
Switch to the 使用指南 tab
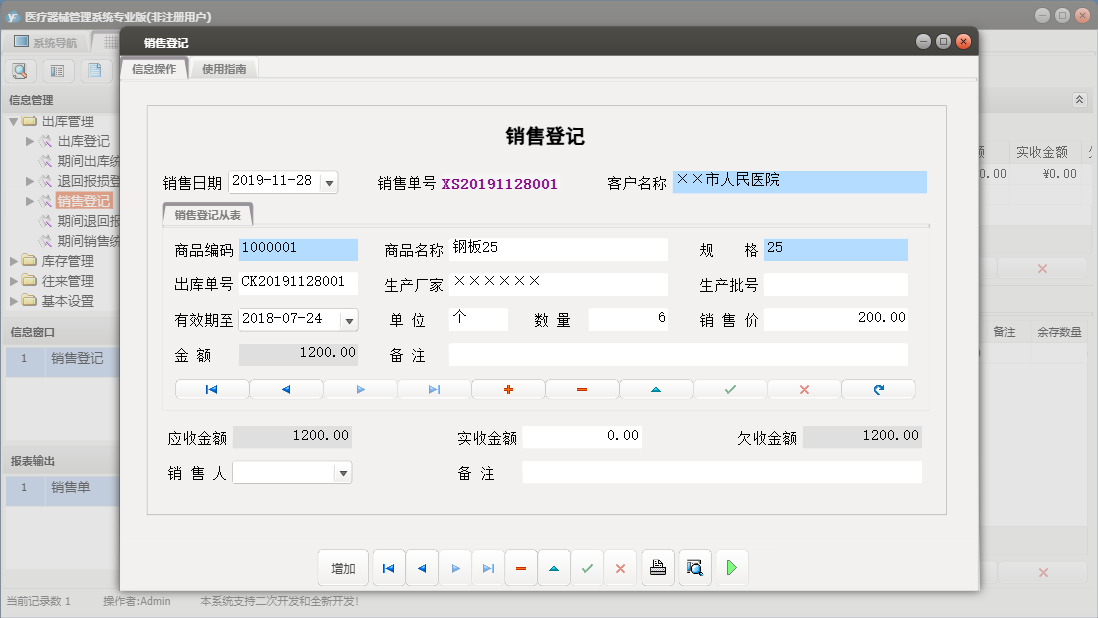coord(222,70)
